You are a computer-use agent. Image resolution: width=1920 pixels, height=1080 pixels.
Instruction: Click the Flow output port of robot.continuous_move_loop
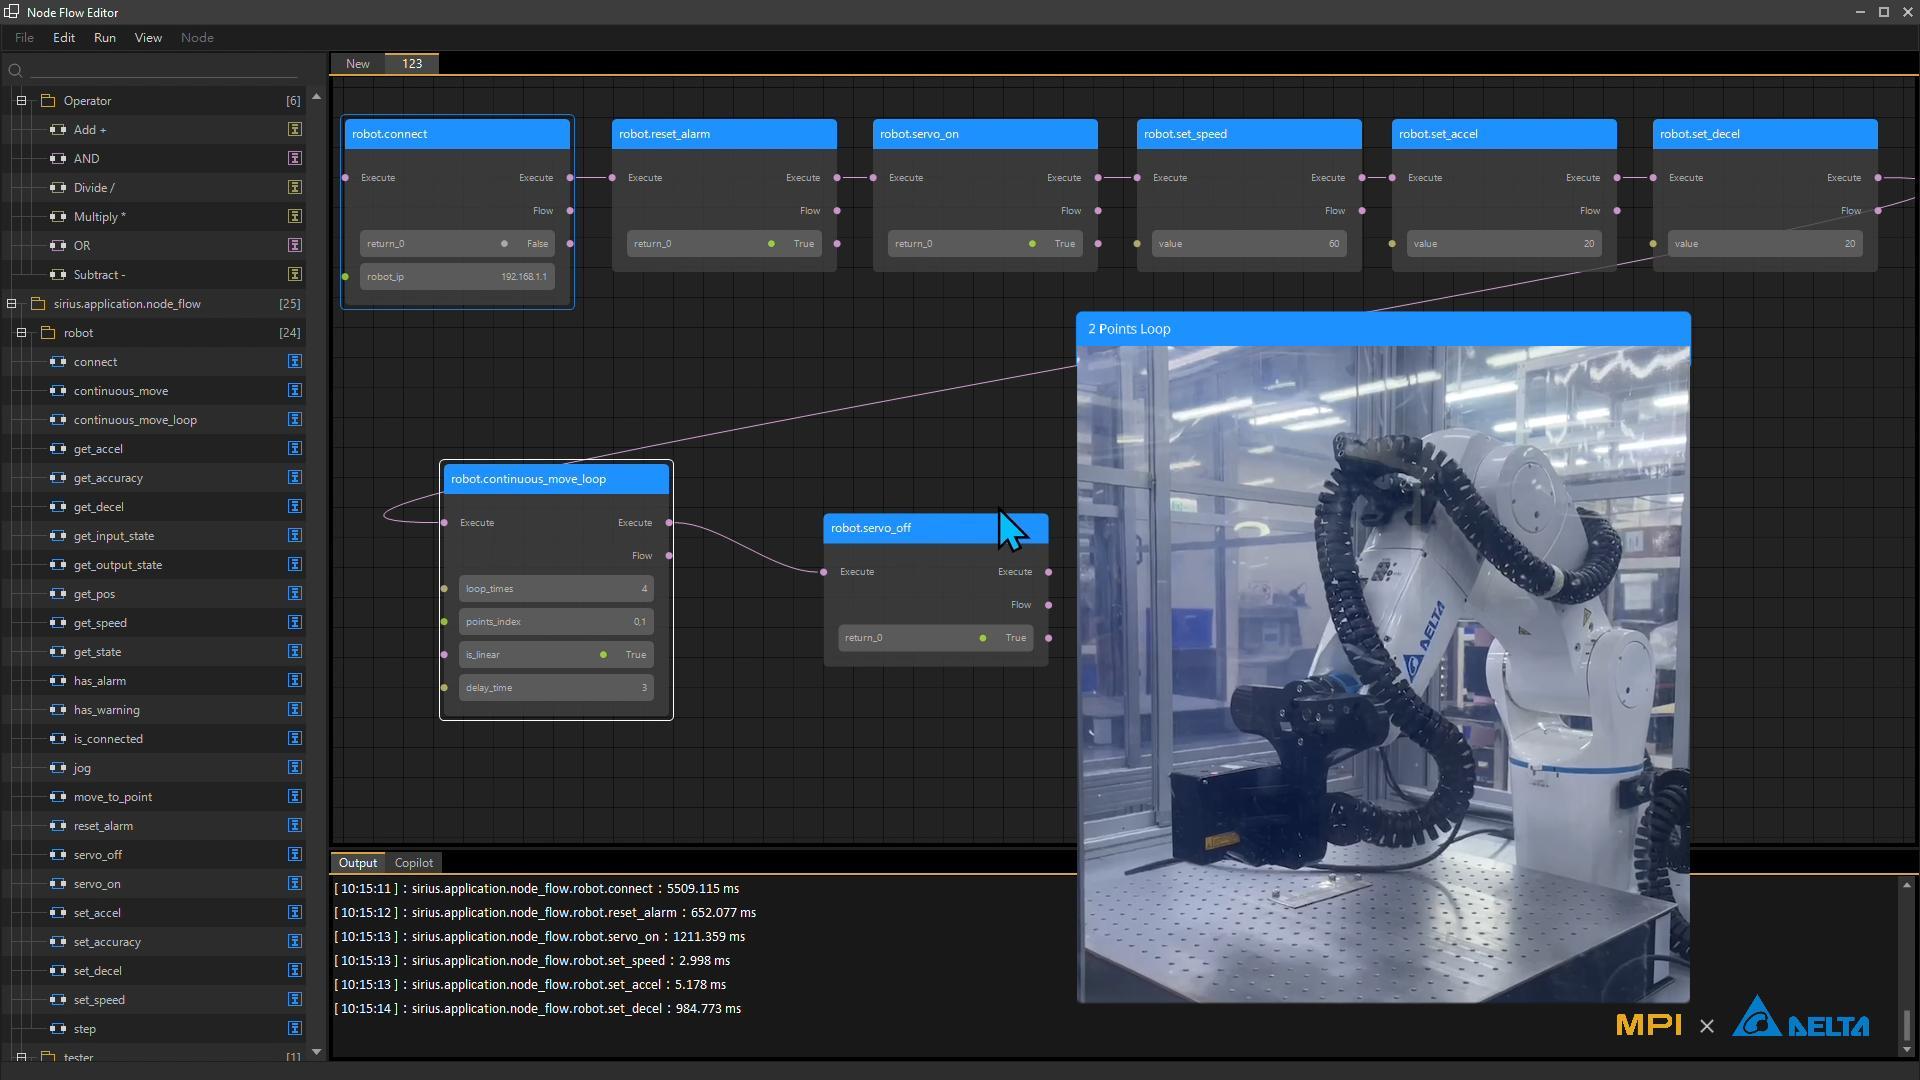click(x=669, y=556)
